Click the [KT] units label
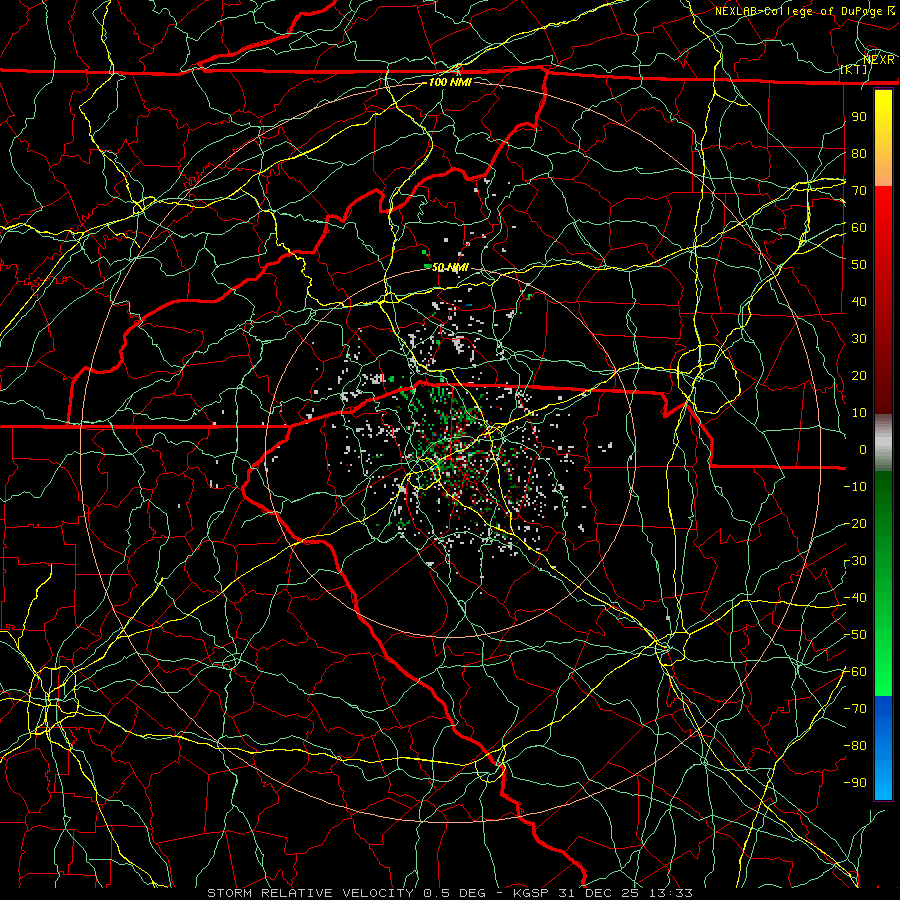This screenshot has height=900, width=900. click(x=854, y=69)
